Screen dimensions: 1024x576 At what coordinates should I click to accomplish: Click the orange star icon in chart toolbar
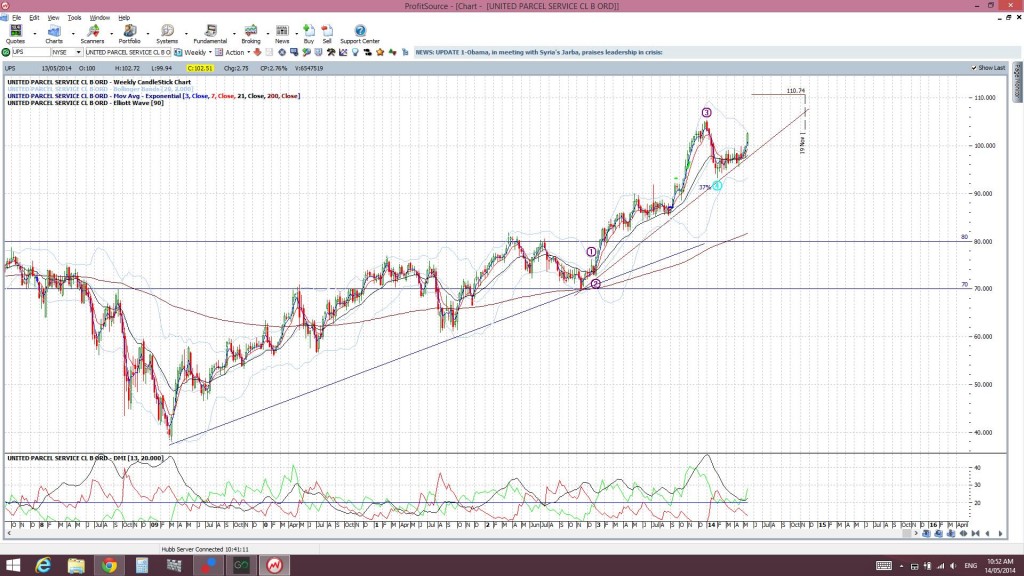pos(380,52)
